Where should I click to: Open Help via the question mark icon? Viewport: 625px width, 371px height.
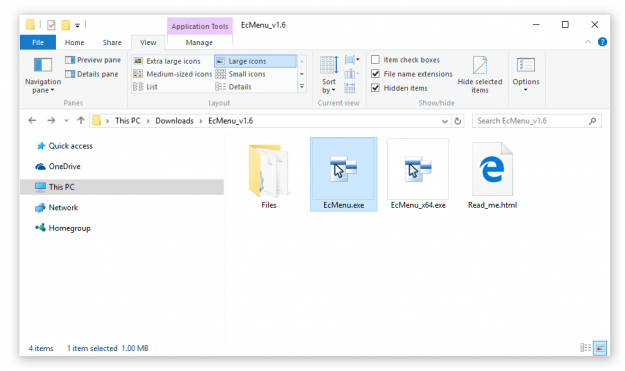602,42
